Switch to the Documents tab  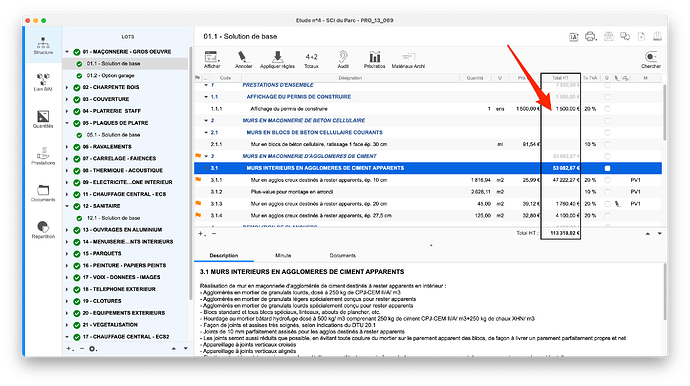point(342,255)
